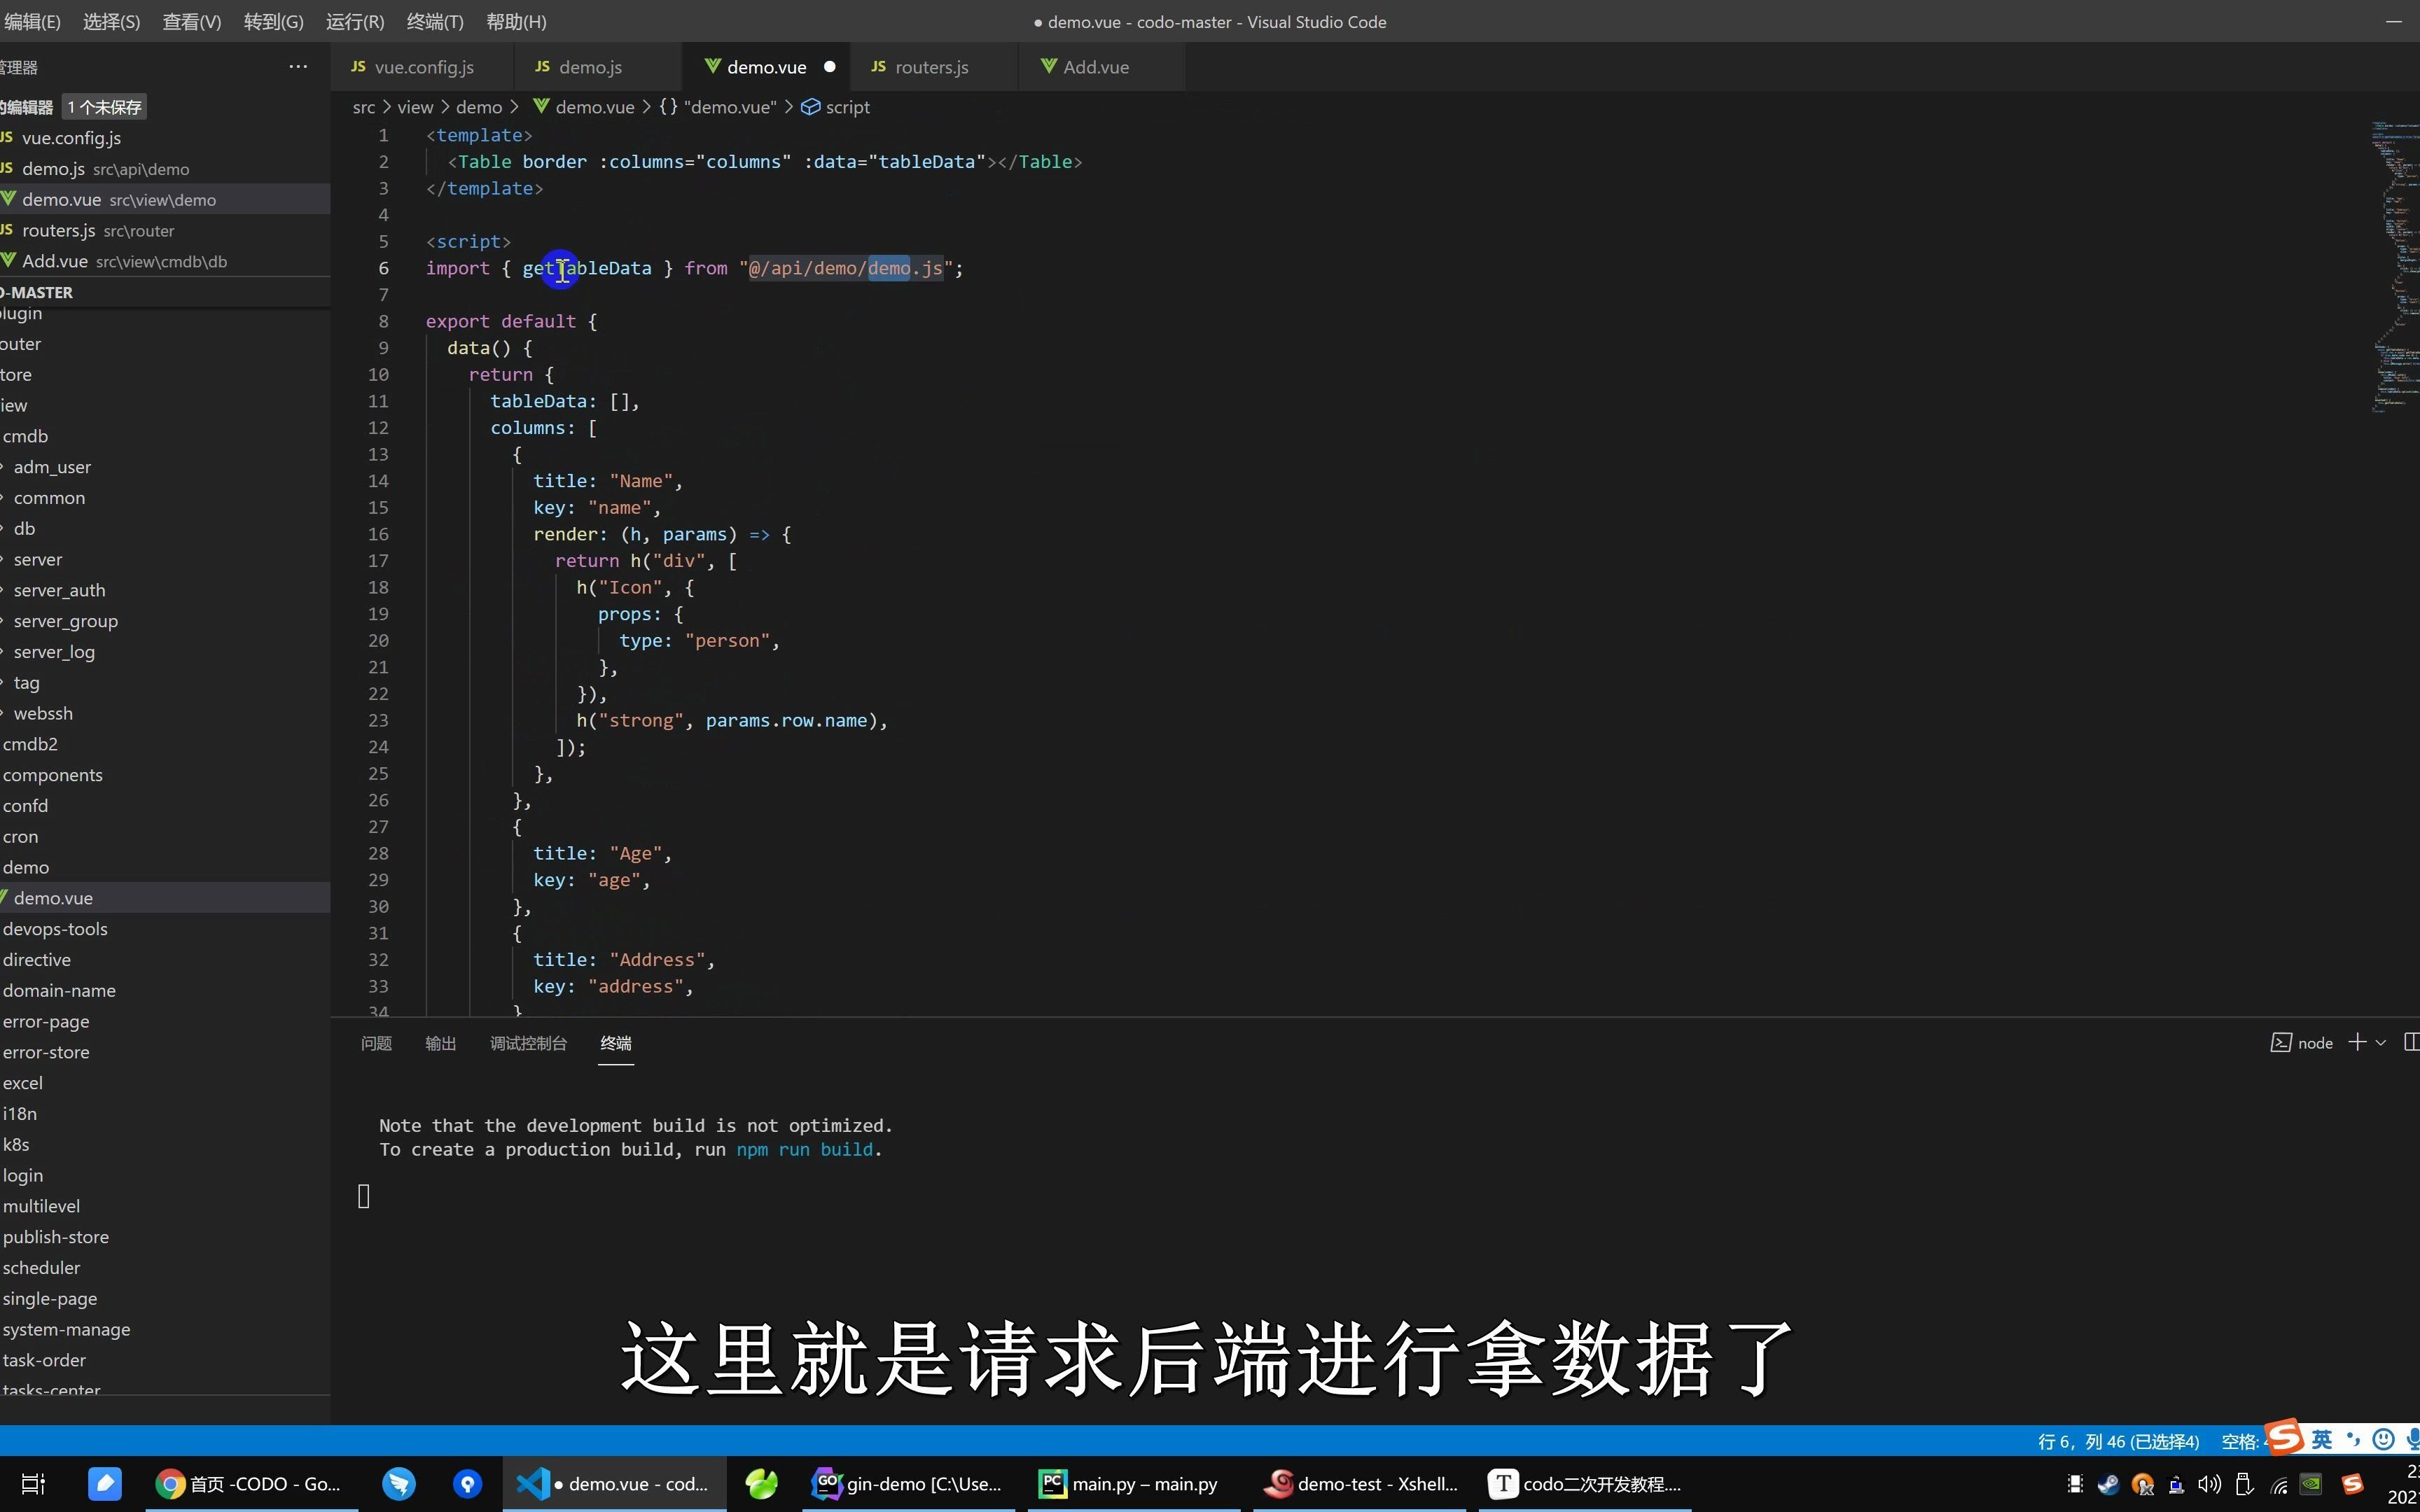This screenshot has height=1512, width=2420.
Task: Create a new terminal with plus icon
Action: (x=2357, y=1042)
